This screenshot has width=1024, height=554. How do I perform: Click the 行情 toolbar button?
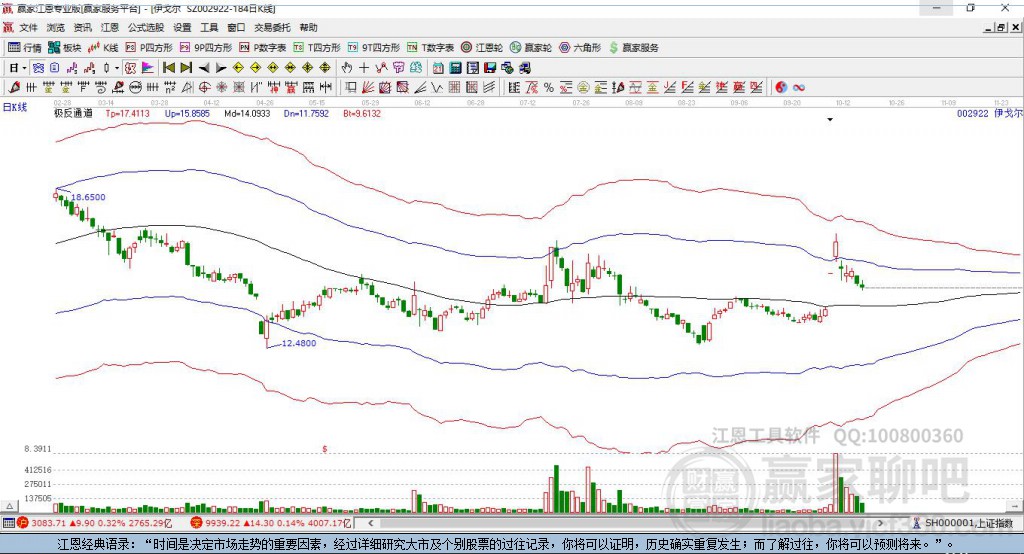[x=25, y=48]
